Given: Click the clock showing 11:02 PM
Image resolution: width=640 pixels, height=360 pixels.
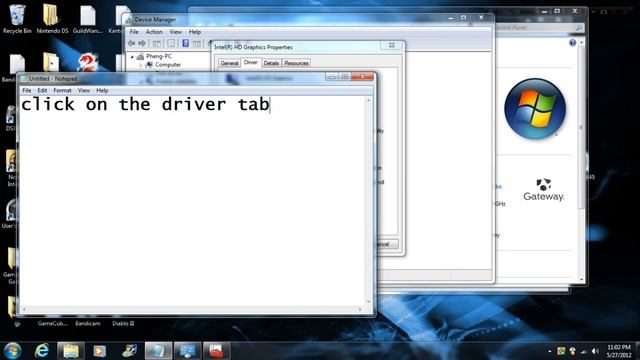Looking at the screenshot, I should click(619, 351).
